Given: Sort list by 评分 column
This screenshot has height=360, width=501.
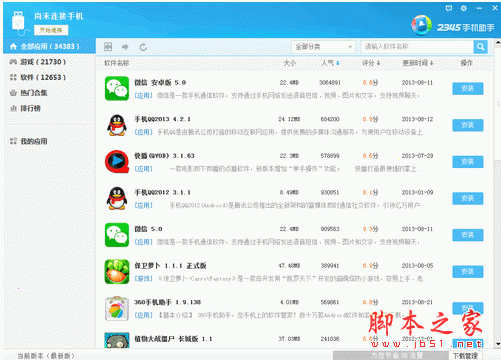Looking at the screenshot, I should (x=371, y=63).
